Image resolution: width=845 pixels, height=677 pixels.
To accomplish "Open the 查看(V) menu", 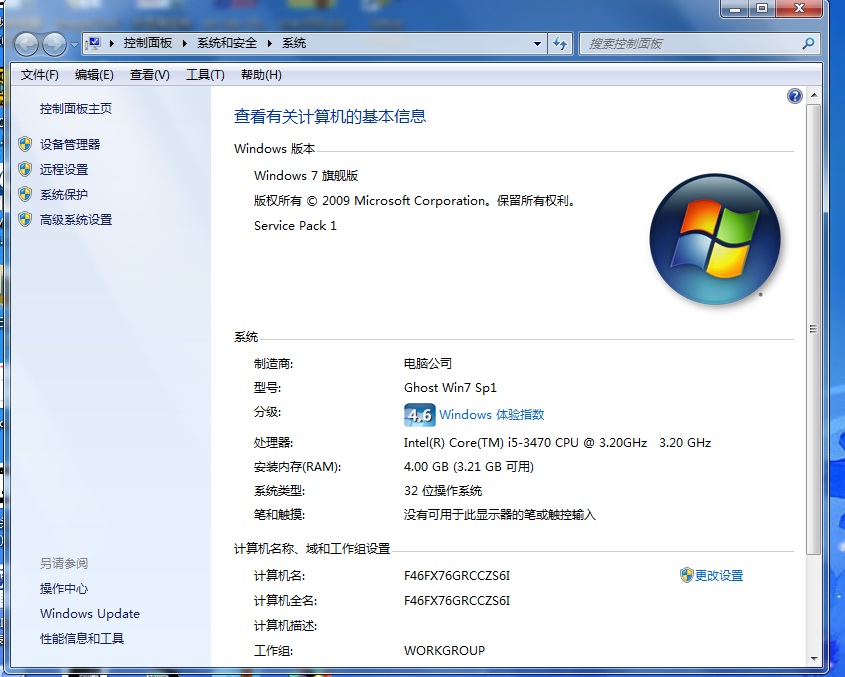I will 150,75.
